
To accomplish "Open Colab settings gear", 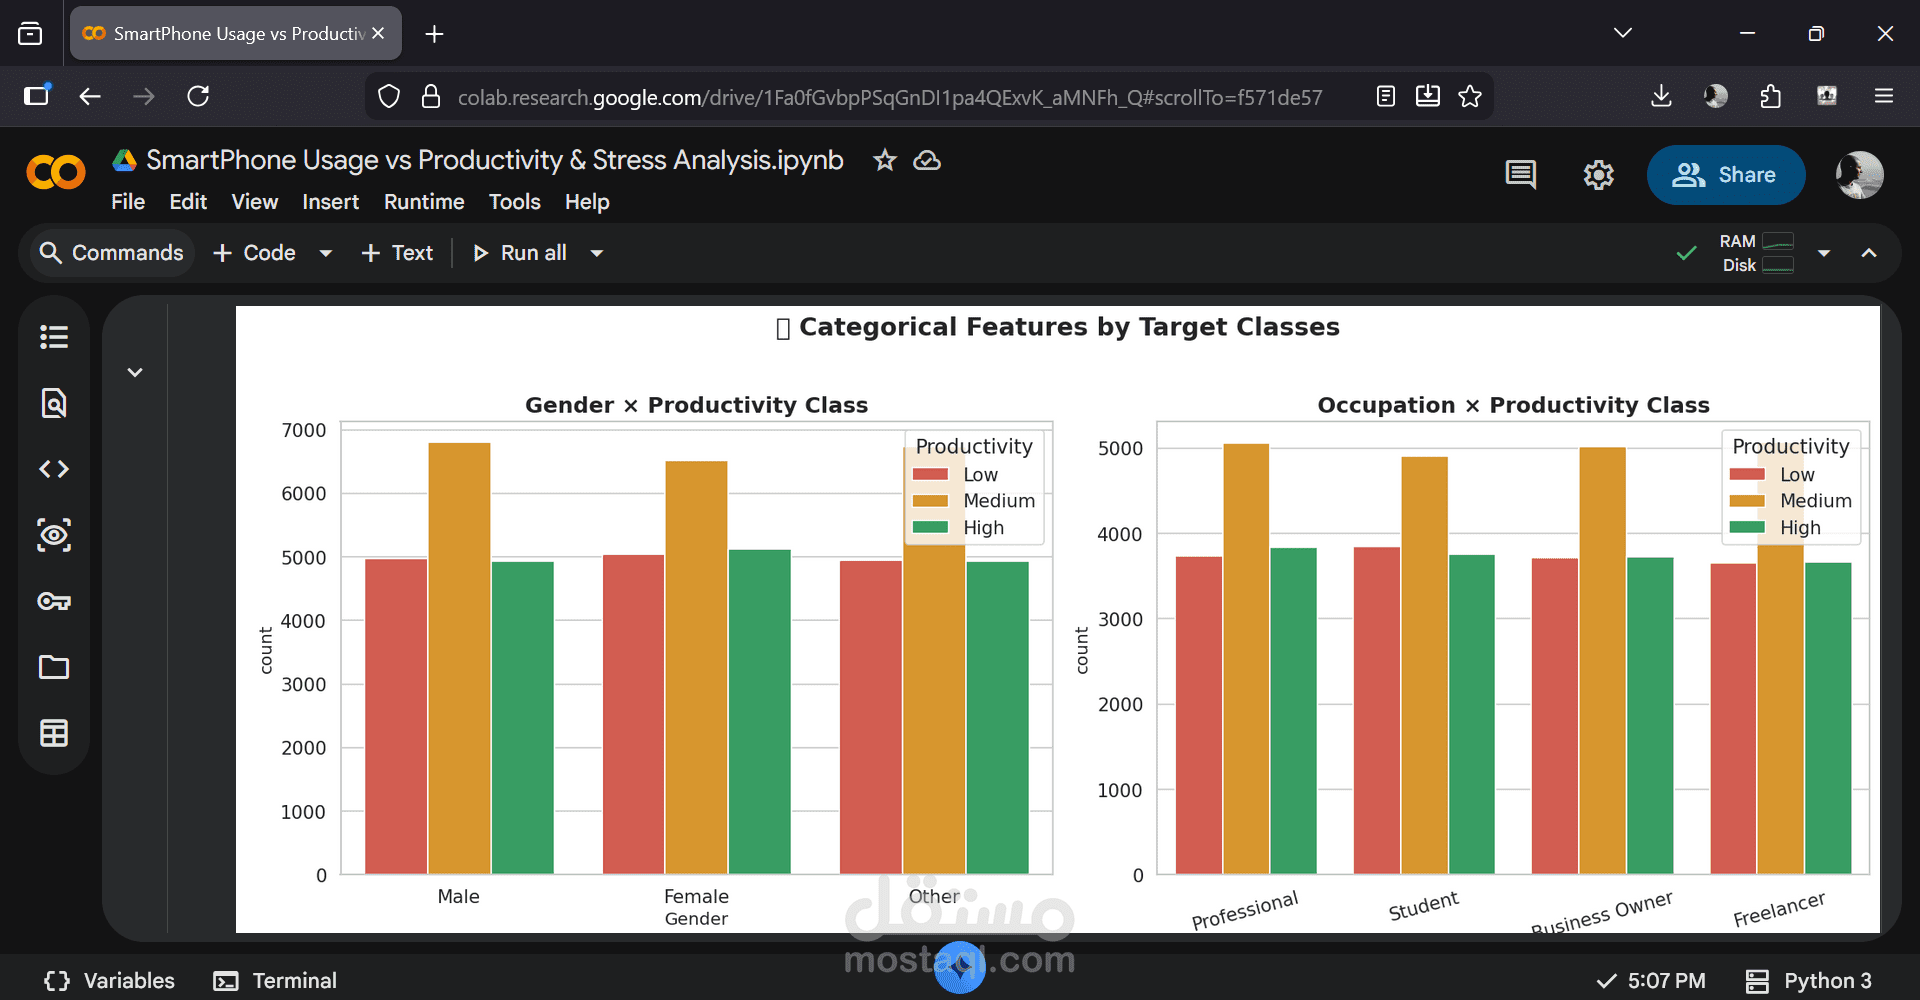I will [x=1598, y=175].
